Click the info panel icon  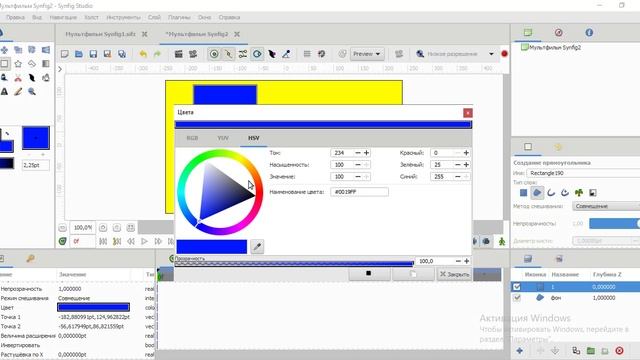coord(589,33)
